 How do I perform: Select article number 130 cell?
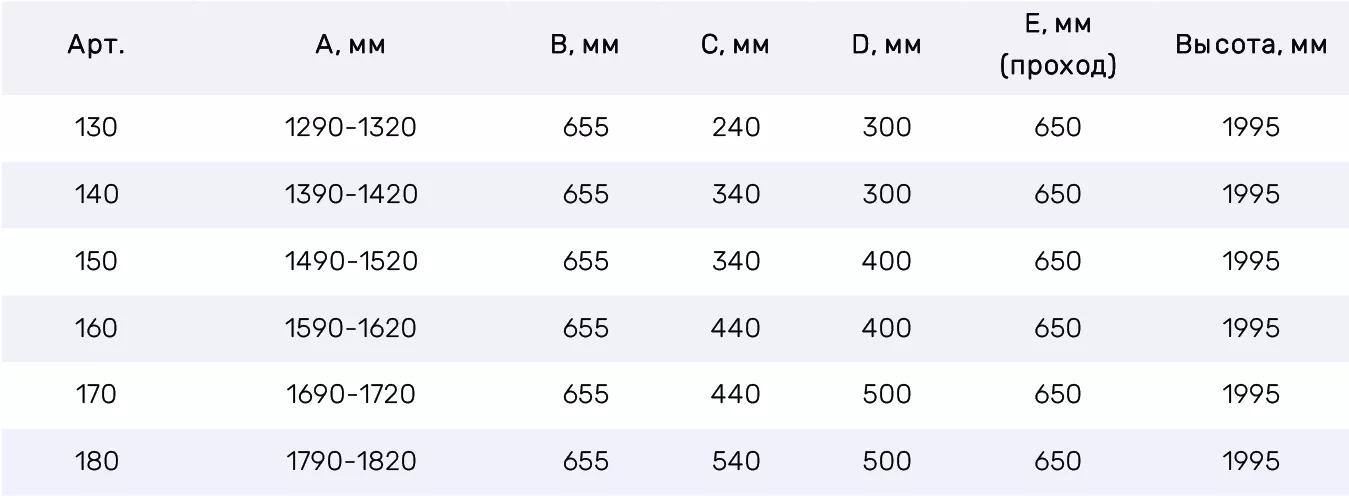tap(96, 128)
